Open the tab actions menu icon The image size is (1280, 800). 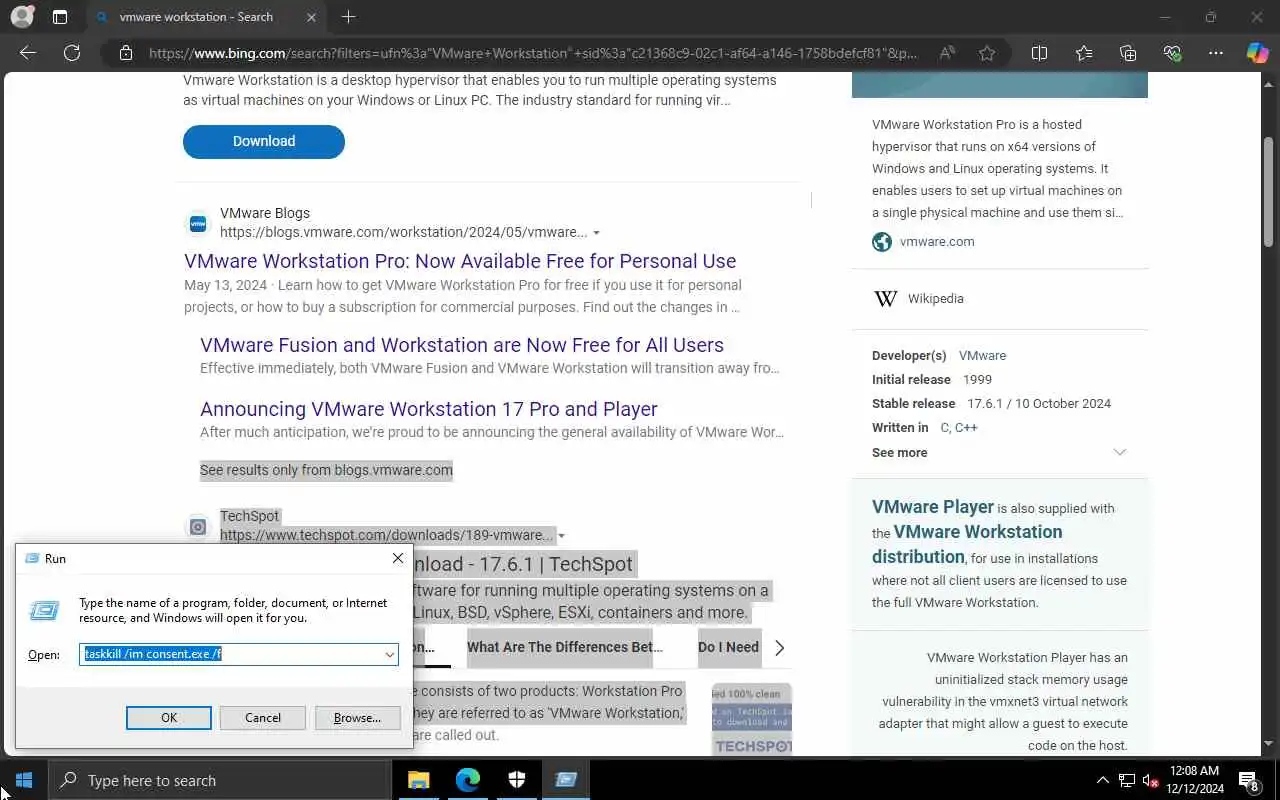click(x=60, y=17)
